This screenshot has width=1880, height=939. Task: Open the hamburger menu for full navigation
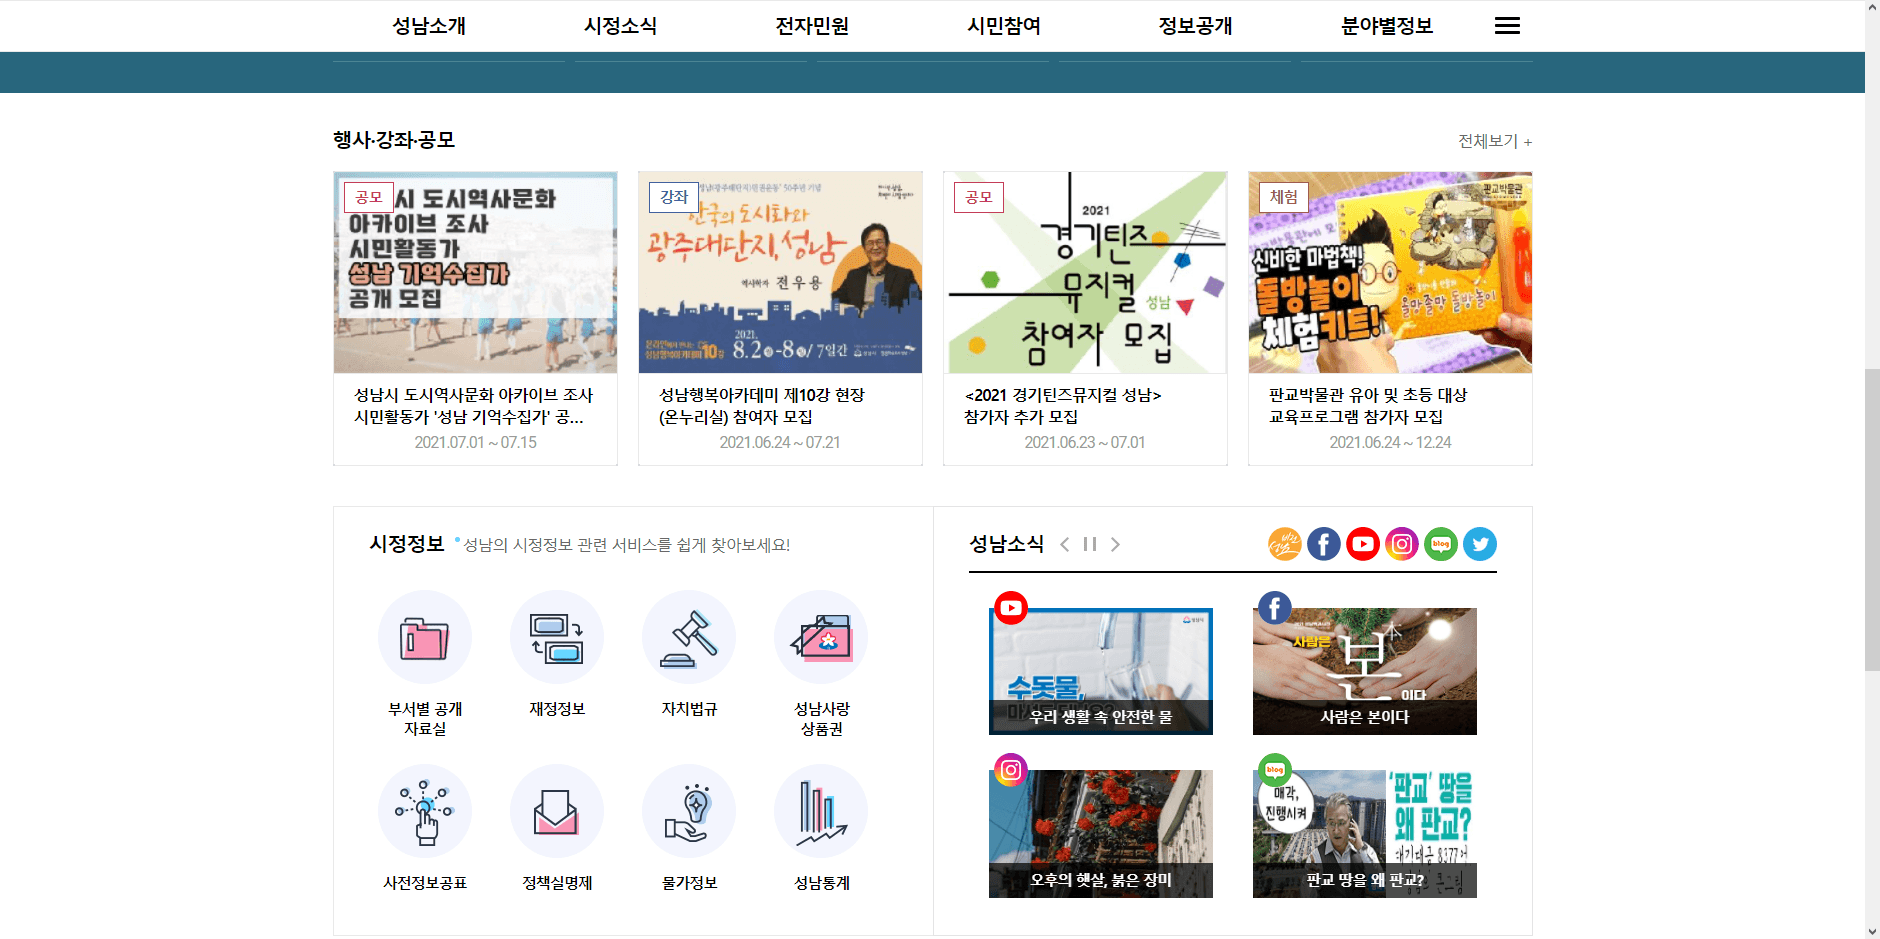click(1506, 25)
